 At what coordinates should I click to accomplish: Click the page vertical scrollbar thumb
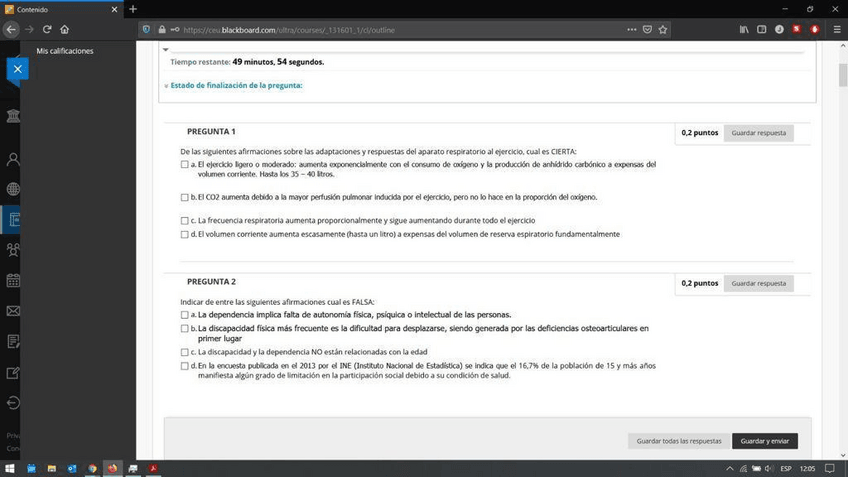point(843,75)
